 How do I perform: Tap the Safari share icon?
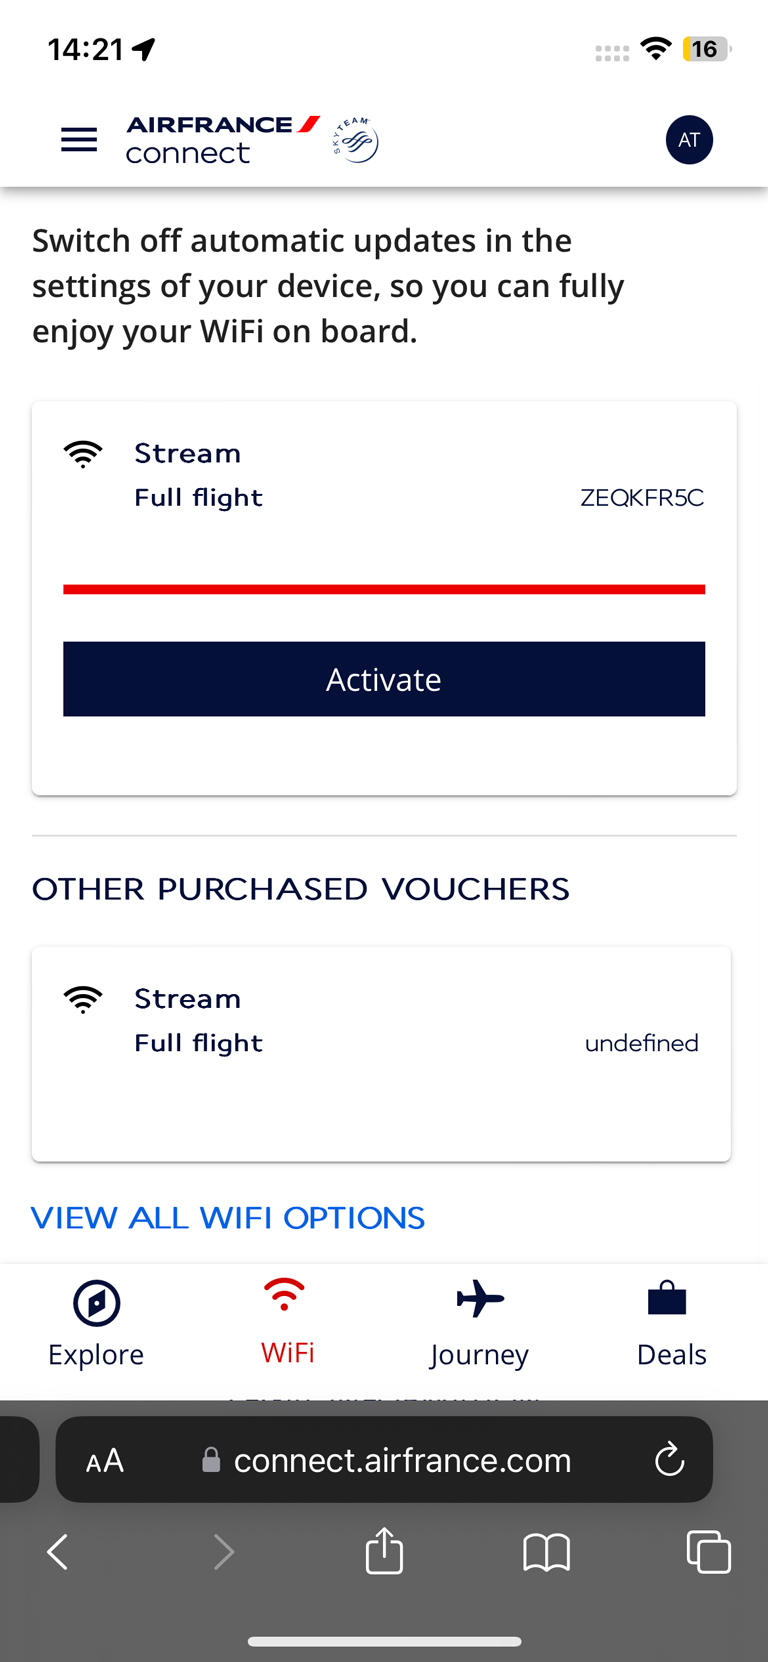point(384,1552)
